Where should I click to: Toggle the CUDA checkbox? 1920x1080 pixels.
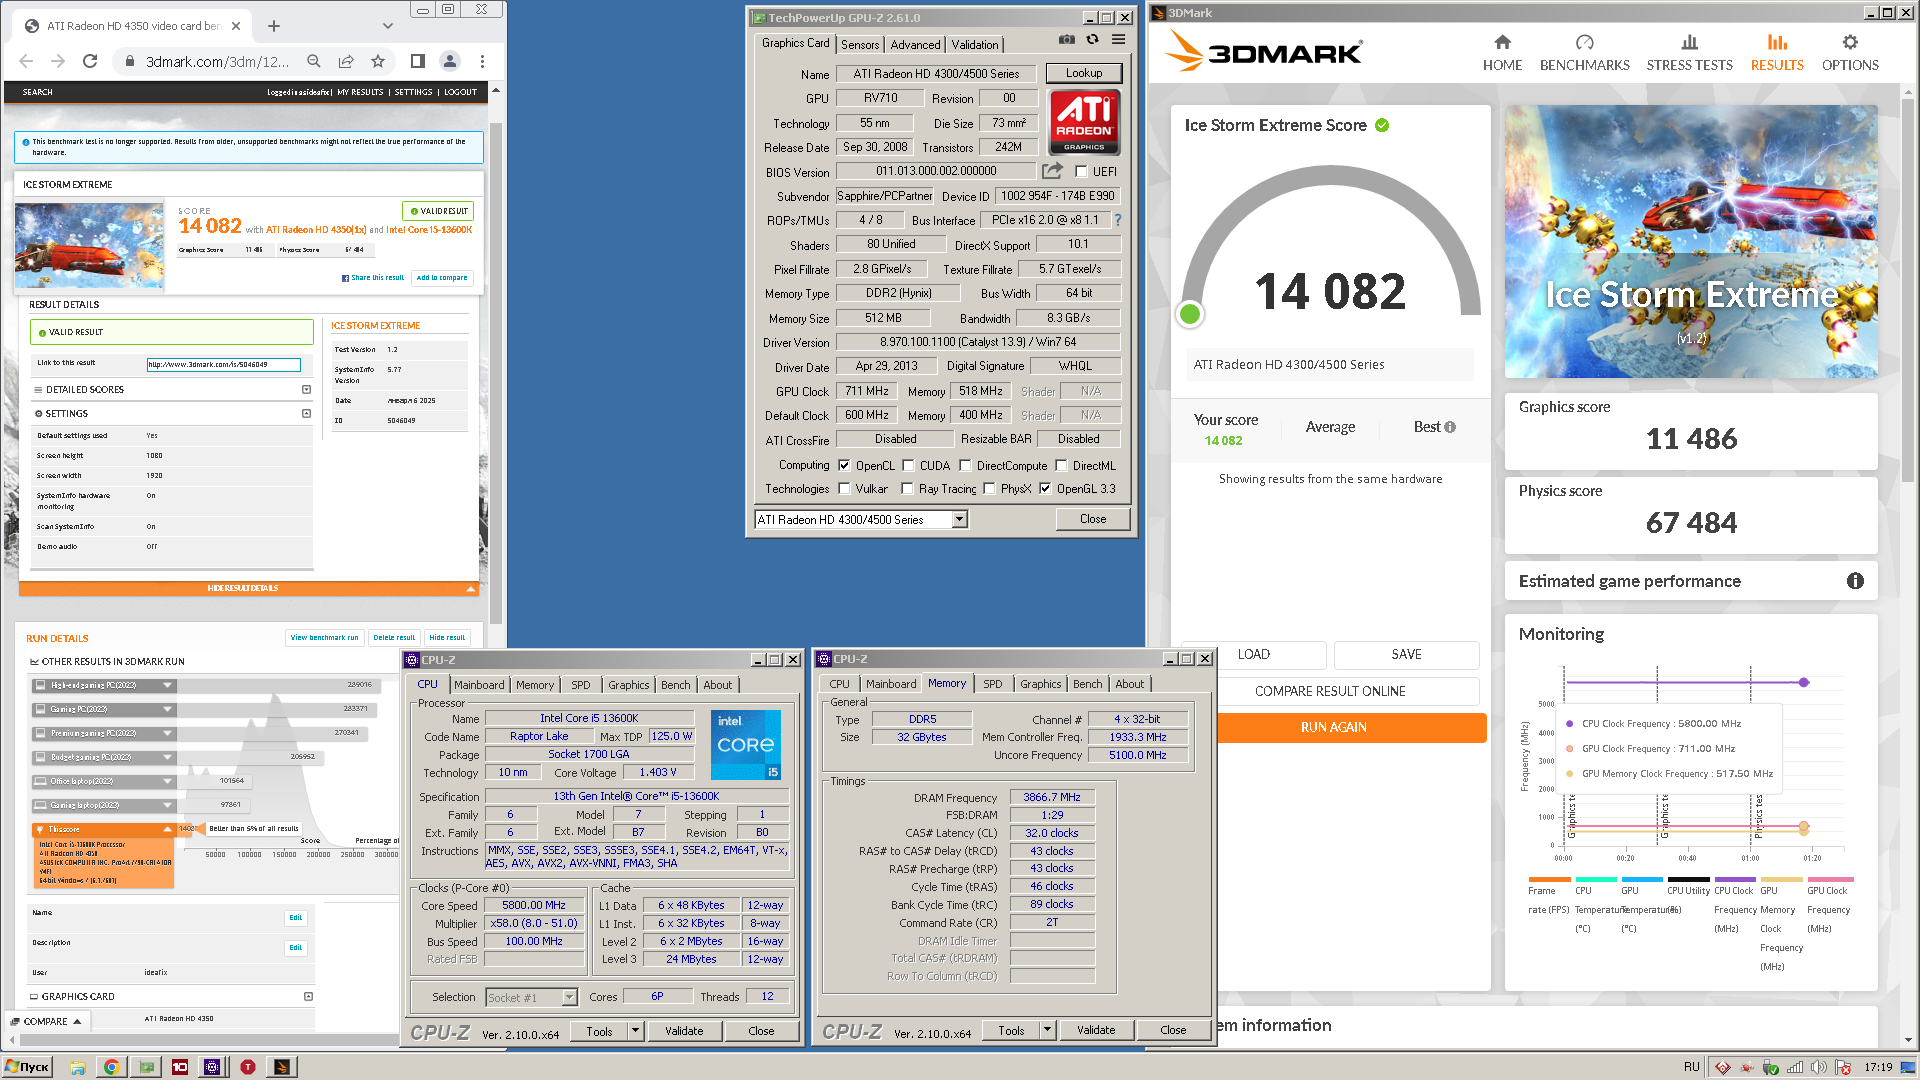908,466
